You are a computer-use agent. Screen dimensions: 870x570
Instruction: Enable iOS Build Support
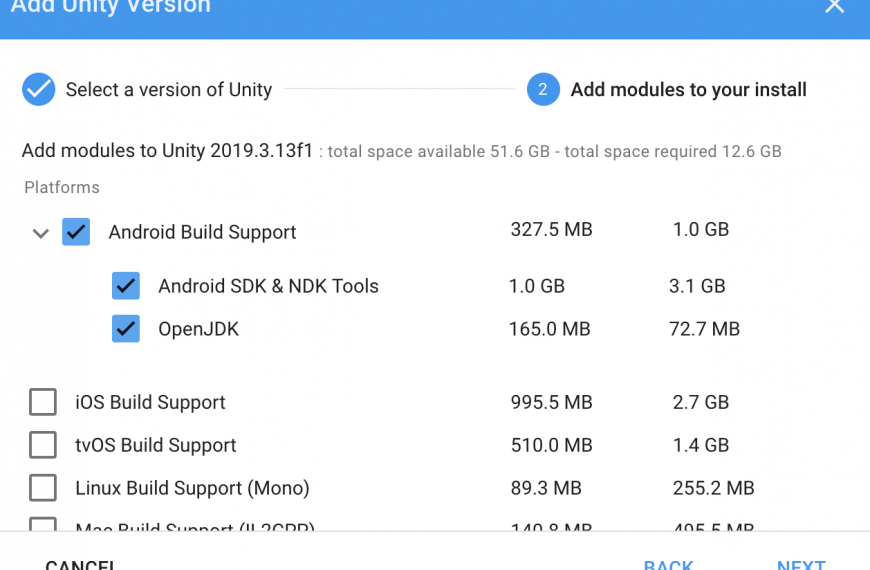click(43, 402)
